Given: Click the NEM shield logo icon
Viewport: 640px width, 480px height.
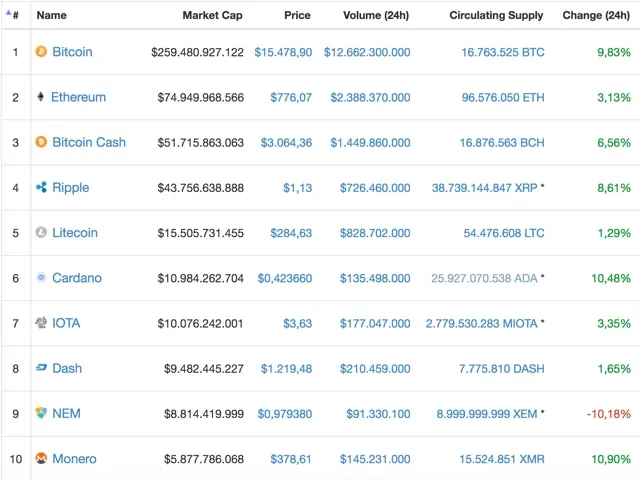Looking at the screenshot, I should pyautogui.click(x=41, y=413).
